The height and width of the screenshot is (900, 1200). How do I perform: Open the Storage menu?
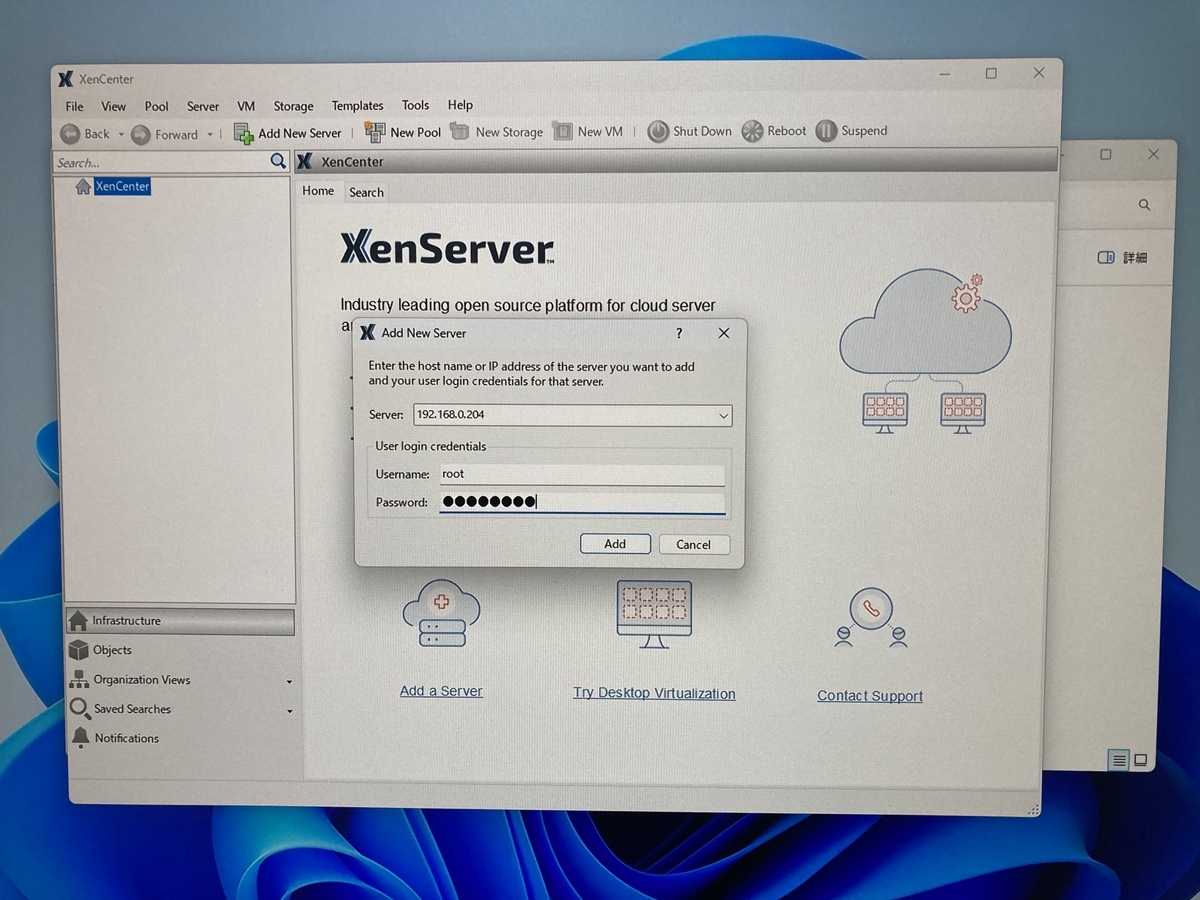(293, 106)
